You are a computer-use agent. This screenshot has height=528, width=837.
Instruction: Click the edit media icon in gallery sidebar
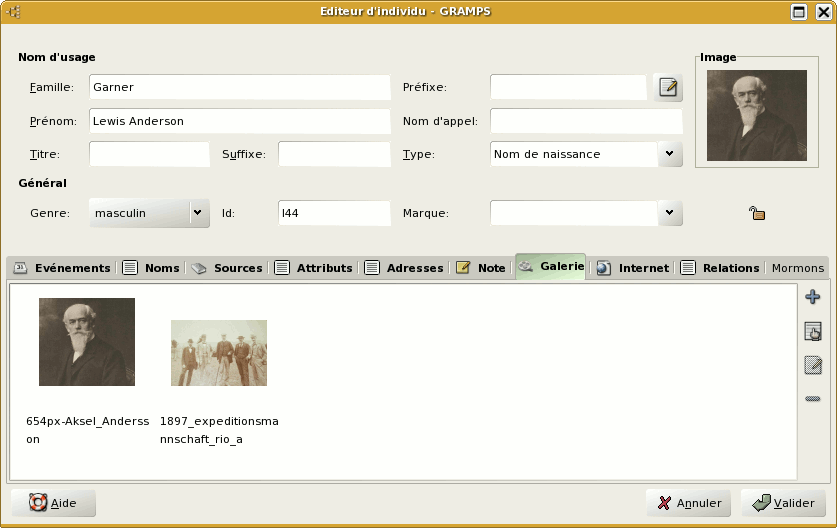coord(812,365)
